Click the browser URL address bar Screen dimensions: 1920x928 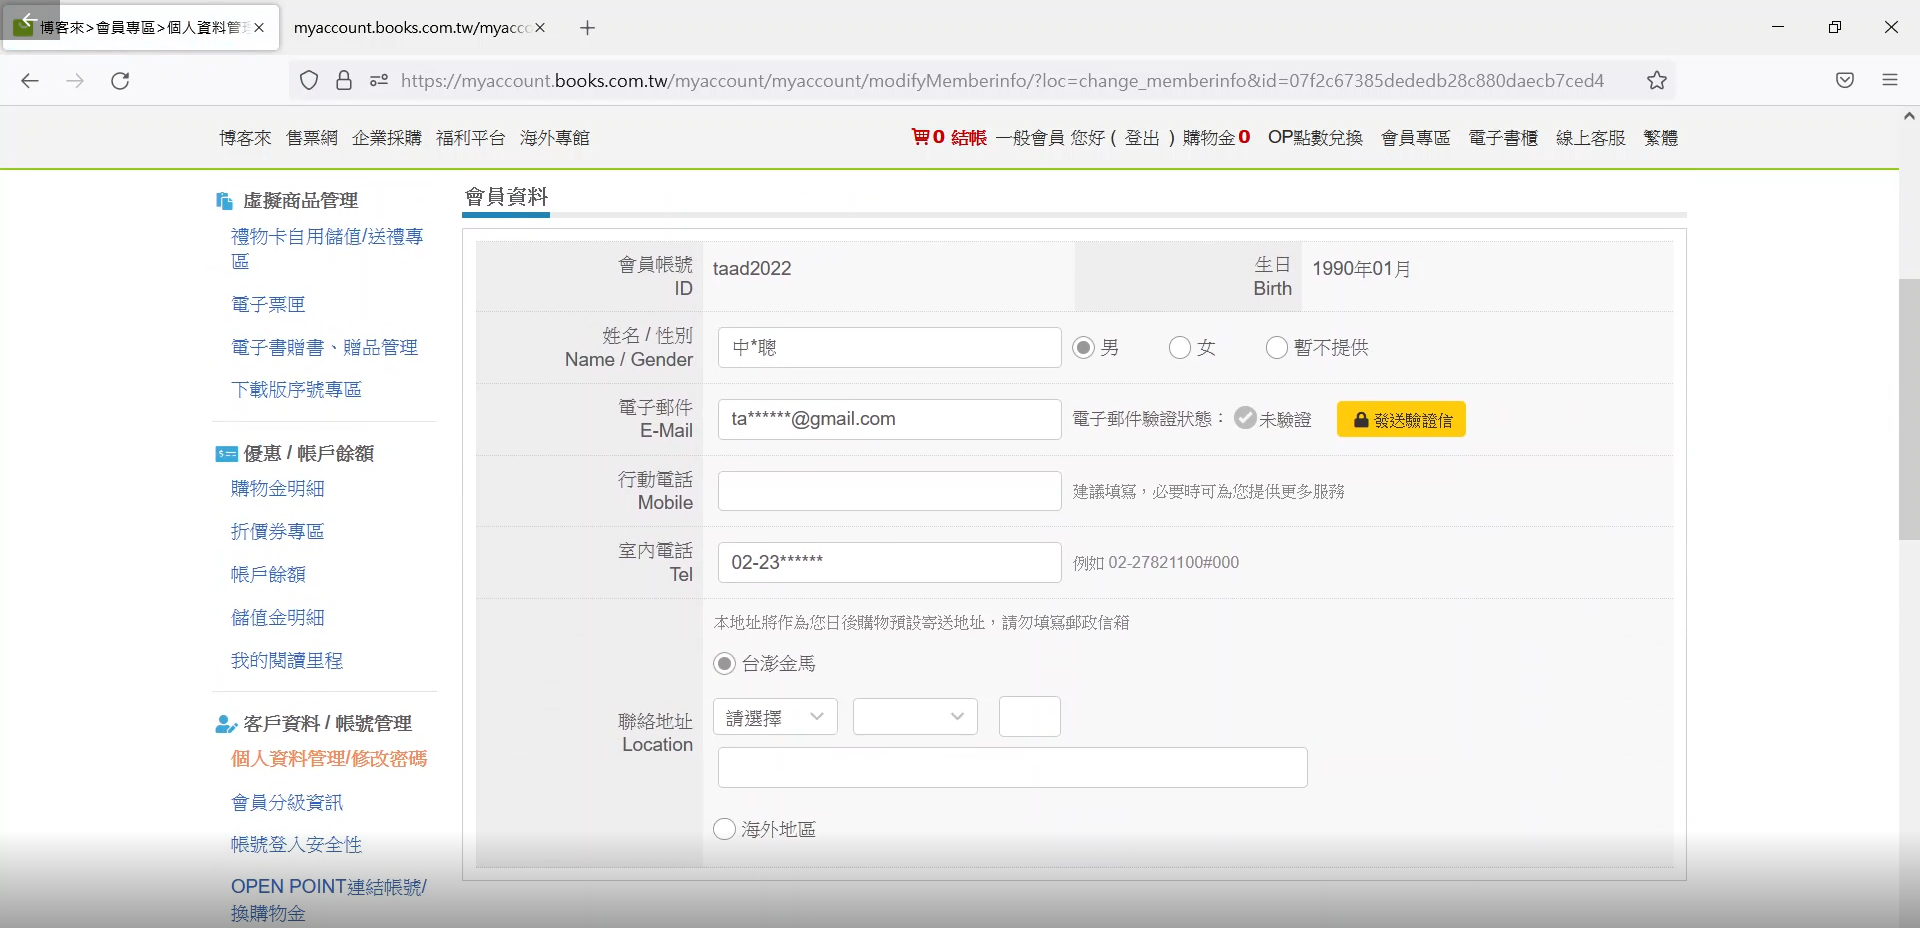click(x=1002, y=81)
